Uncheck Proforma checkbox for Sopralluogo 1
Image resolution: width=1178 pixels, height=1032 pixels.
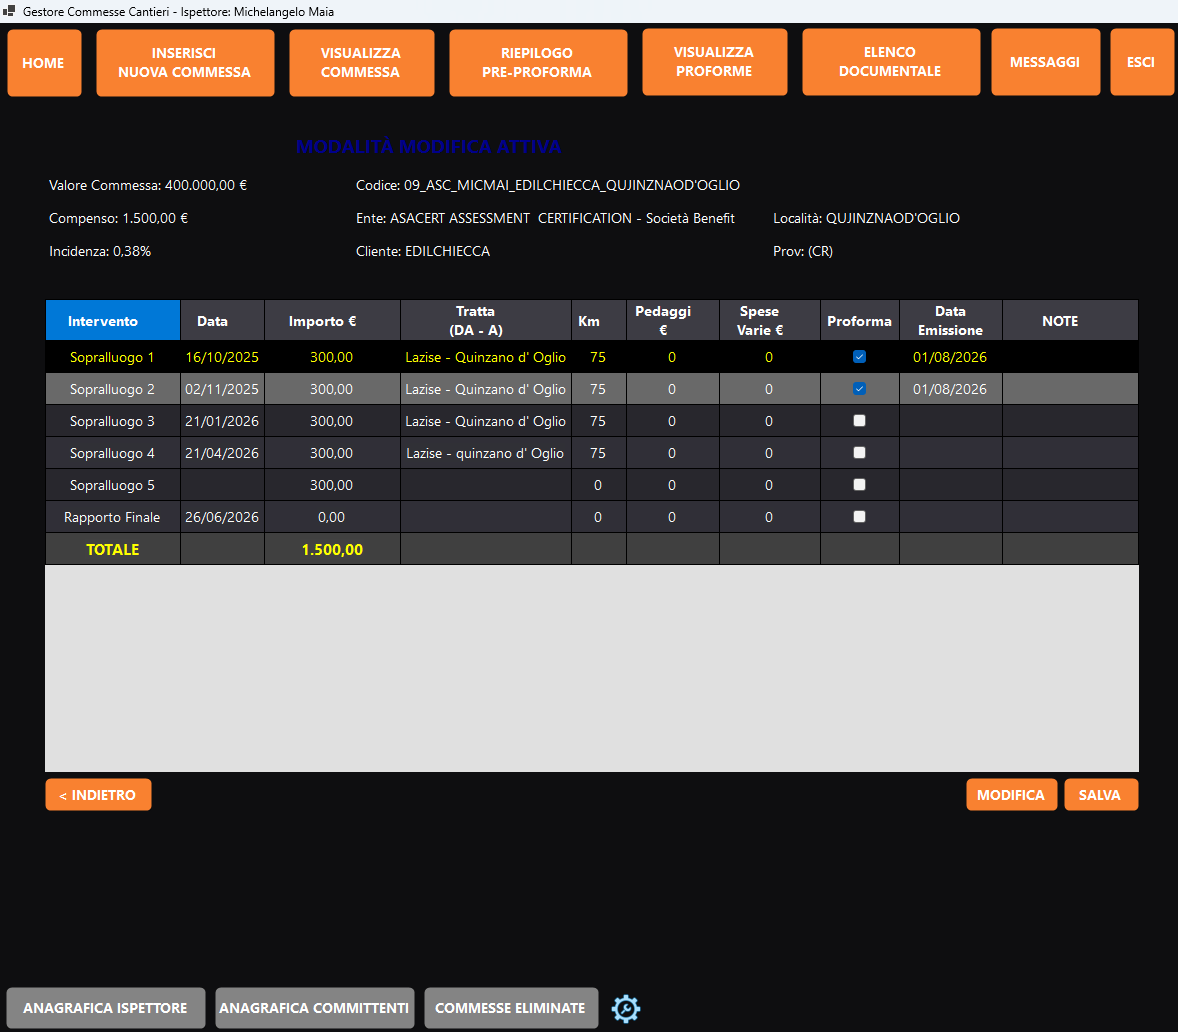[x=859, y=357]
